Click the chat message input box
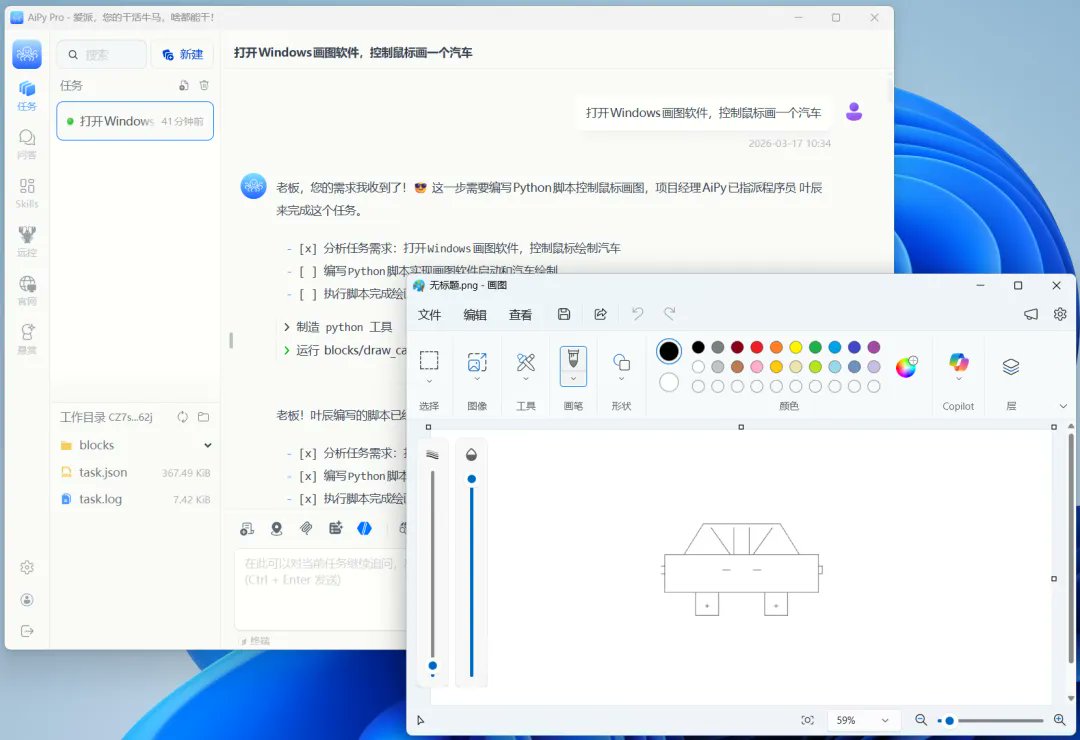 321,589
